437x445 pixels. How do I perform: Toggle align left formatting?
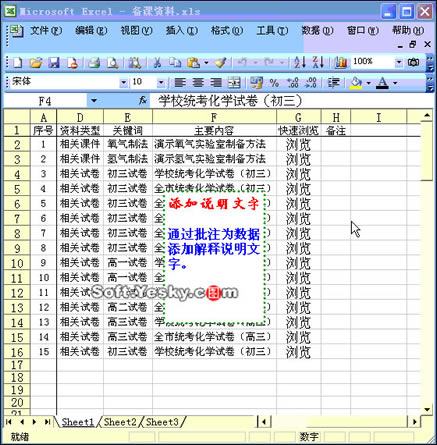point(180,82)
